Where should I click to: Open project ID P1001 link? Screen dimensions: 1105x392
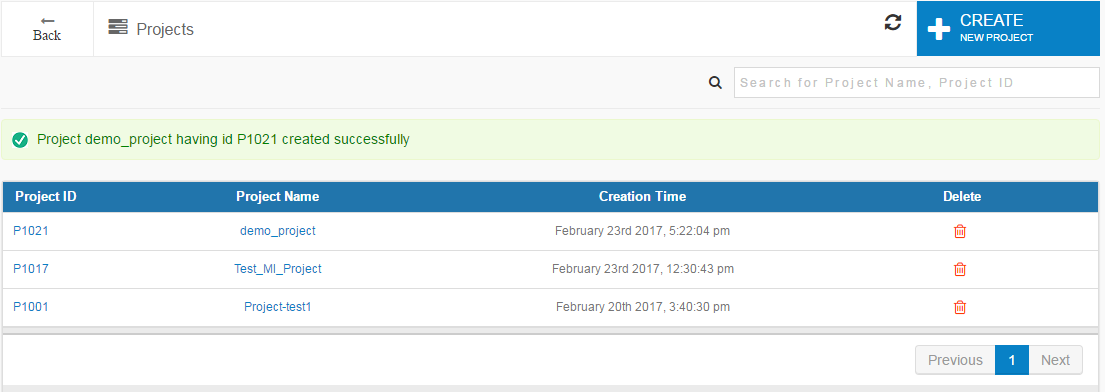point(31,307)
